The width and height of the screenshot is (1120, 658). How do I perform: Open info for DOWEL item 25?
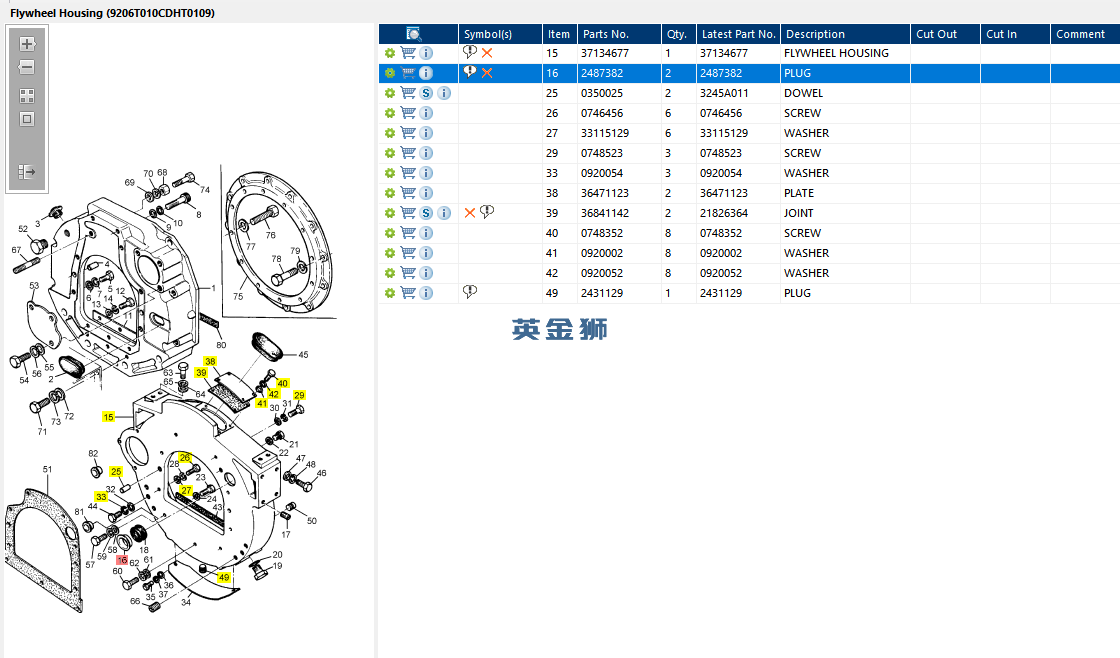[x=444, y=93]
